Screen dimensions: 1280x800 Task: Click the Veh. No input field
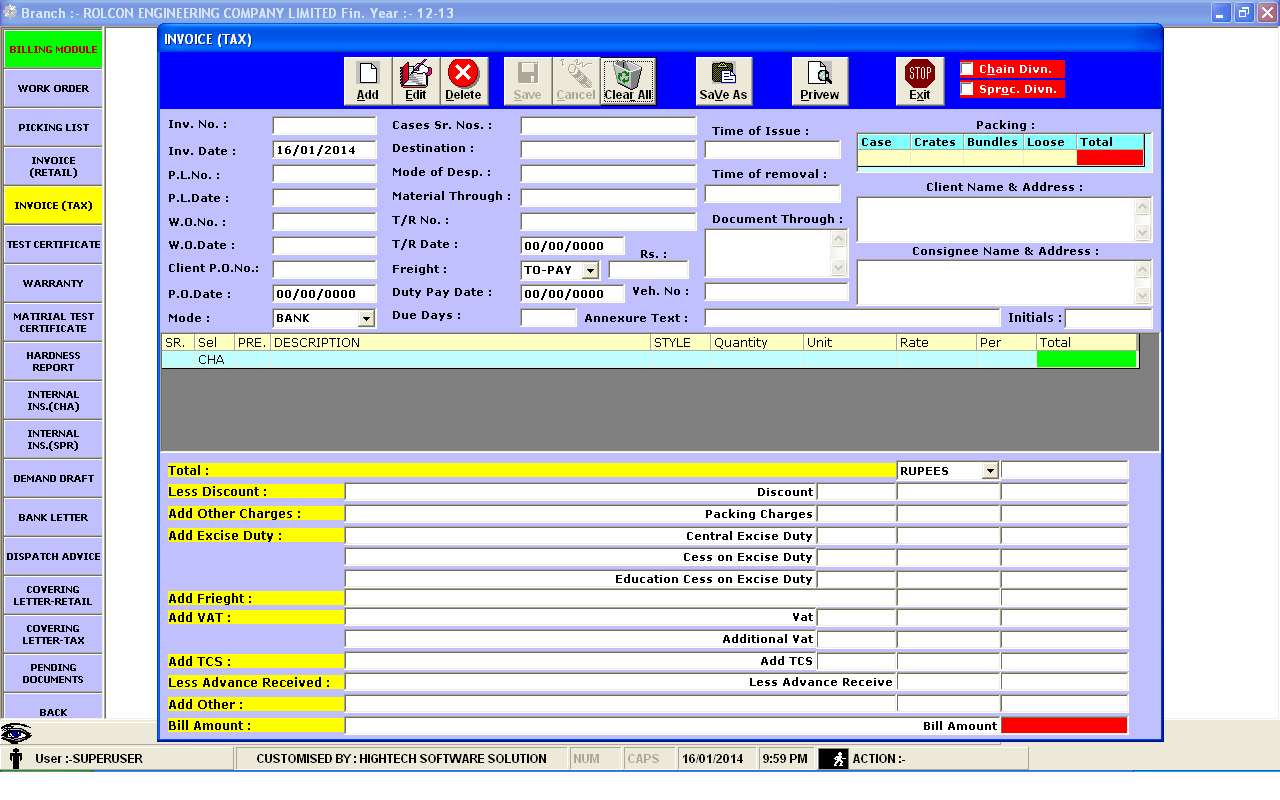[x=777, y=292]
